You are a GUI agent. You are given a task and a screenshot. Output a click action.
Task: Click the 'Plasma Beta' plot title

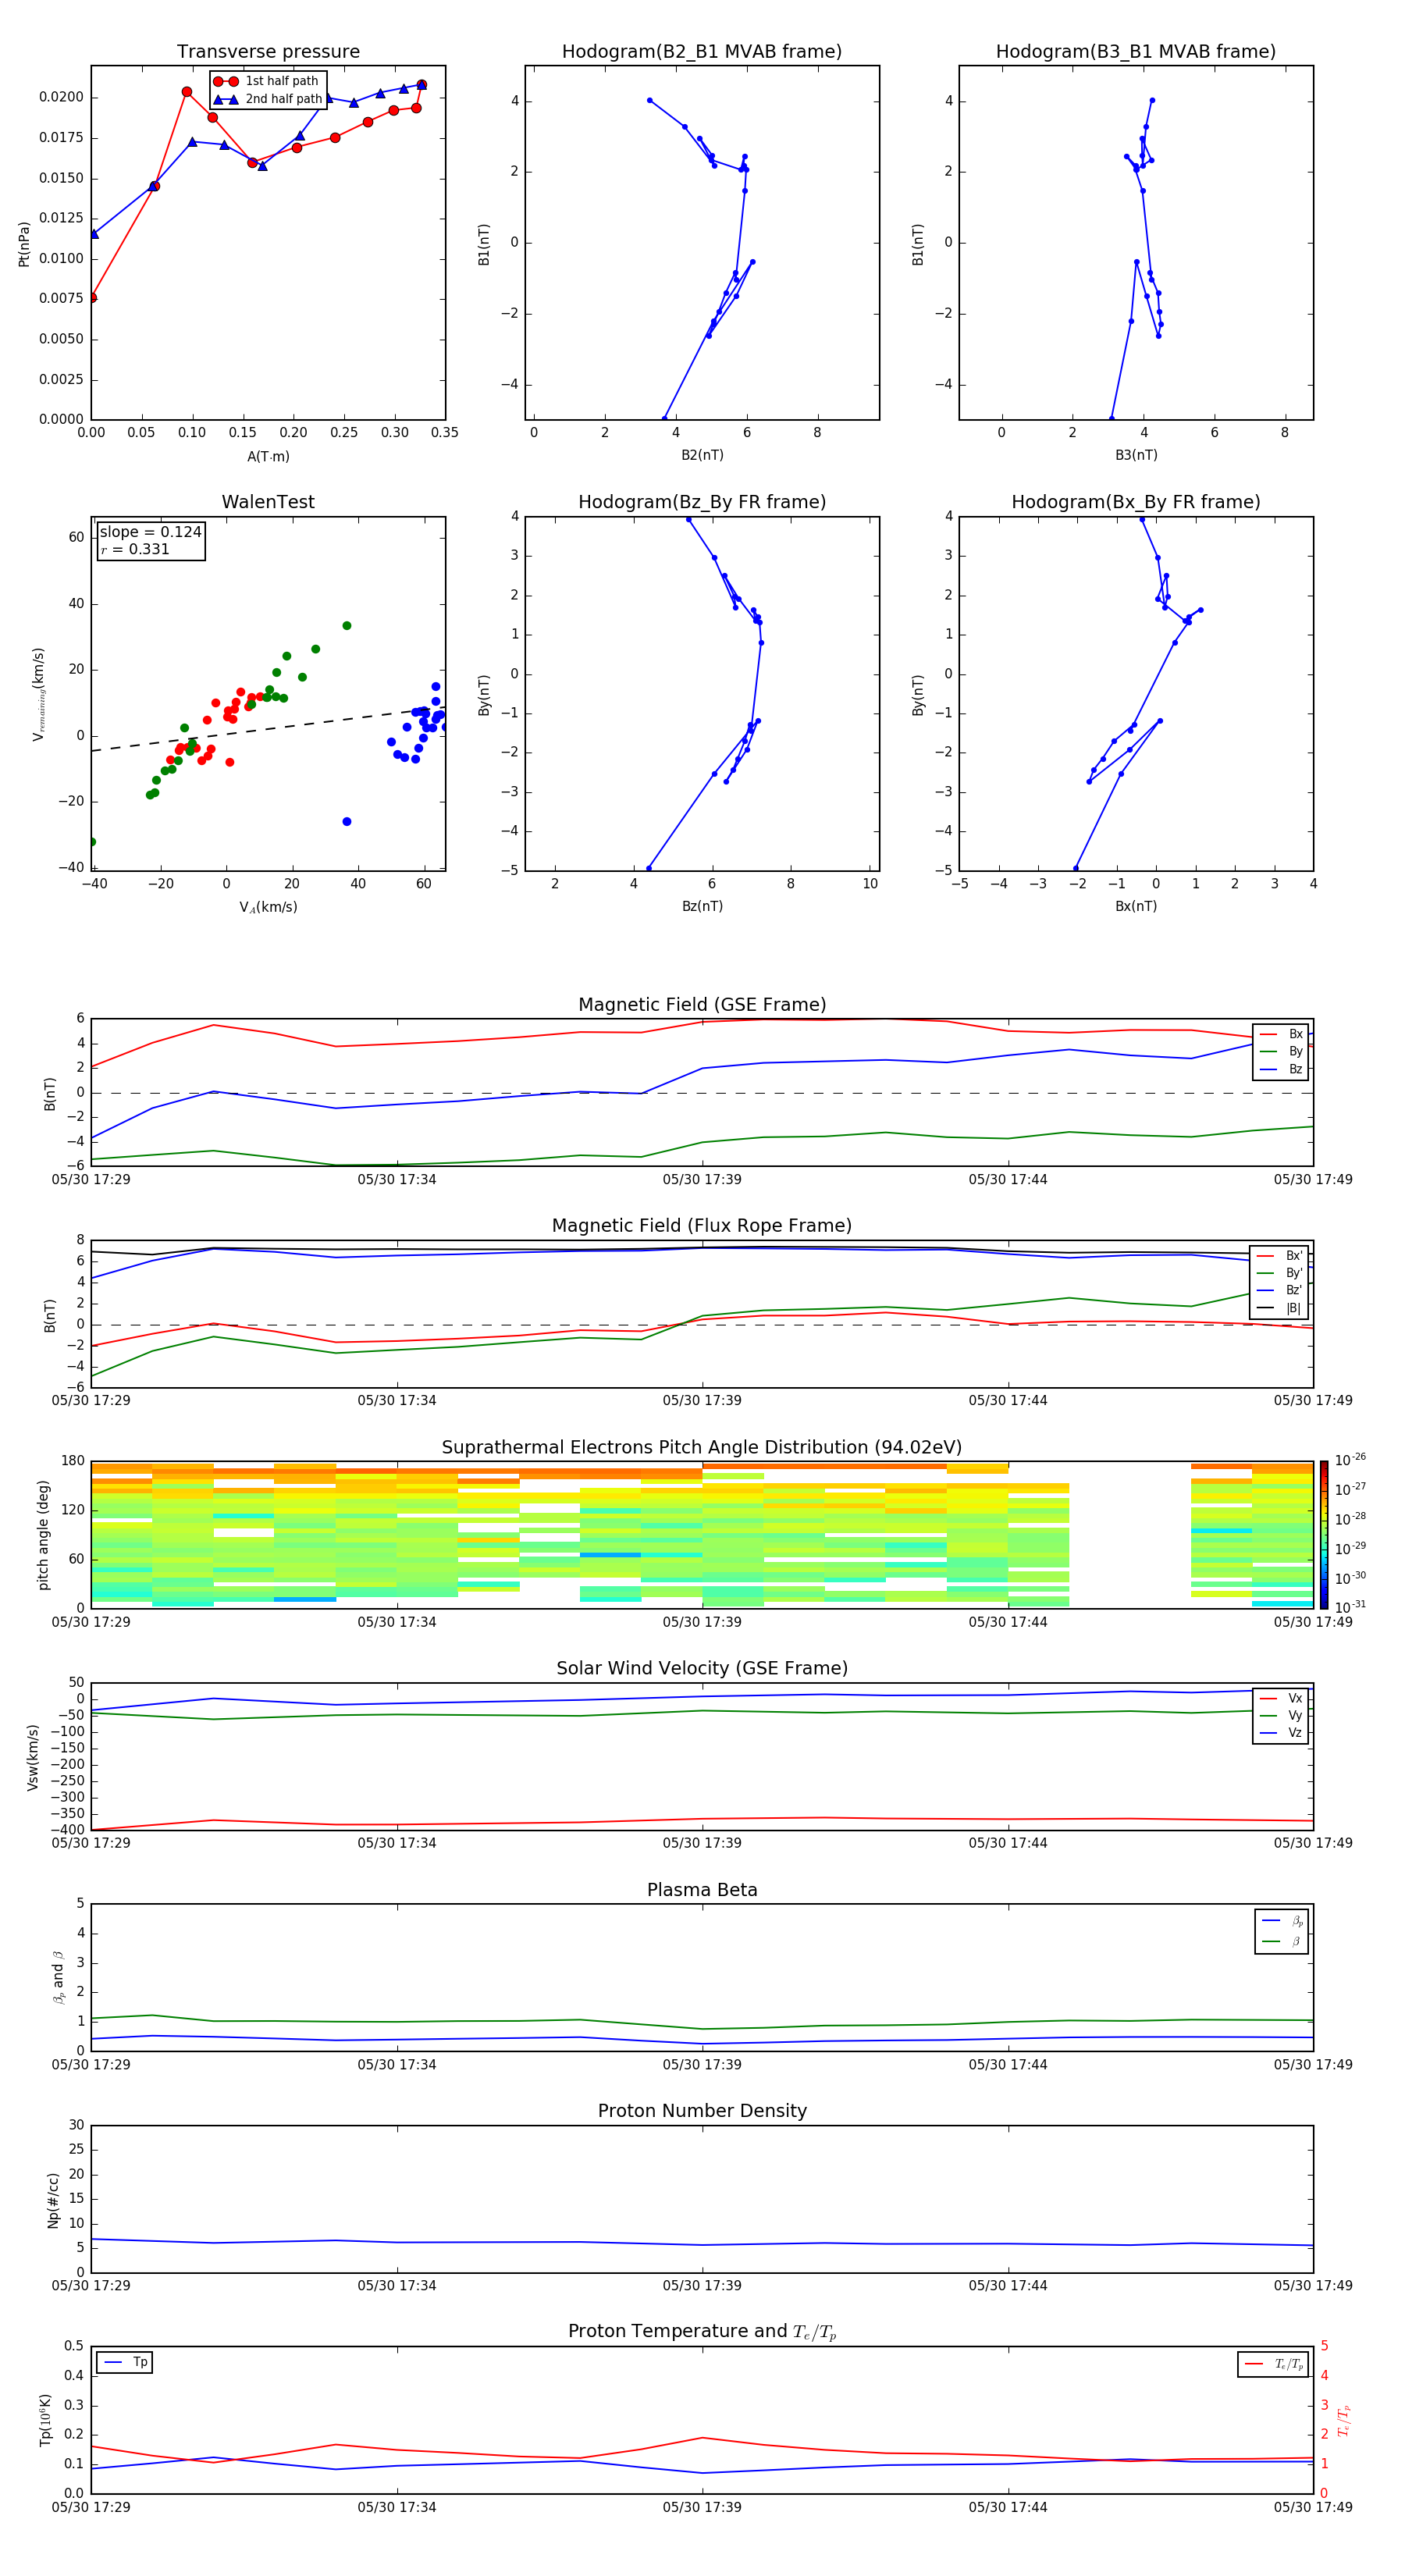click(x=702, y=1890)
